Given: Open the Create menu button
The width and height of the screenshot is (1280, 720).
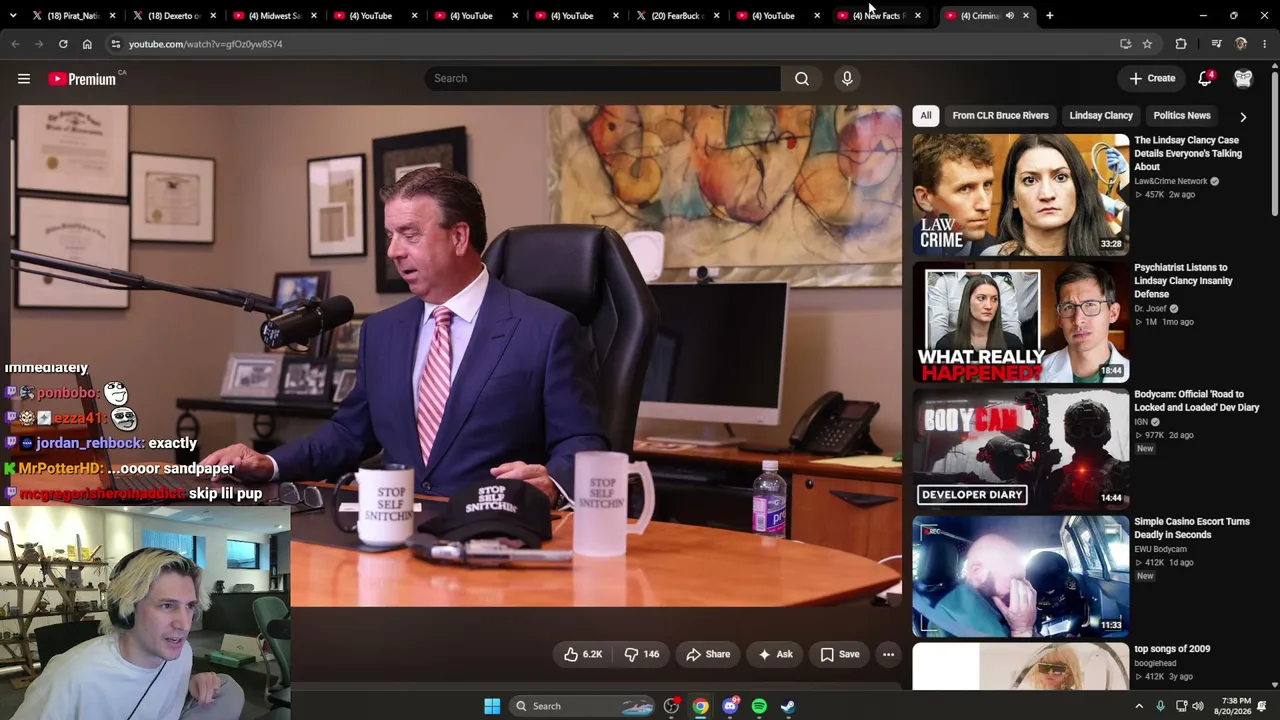Looking at the screenshot, I should tap(1153, 78).
